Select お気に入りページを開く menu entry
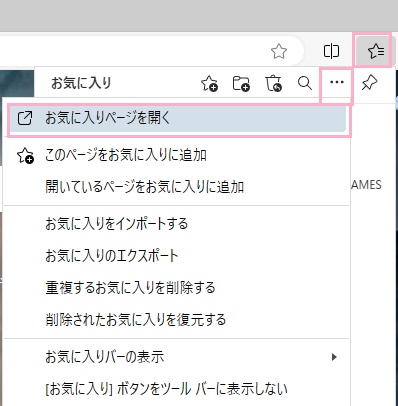This screenshot has width=398, height=406. 178,119
